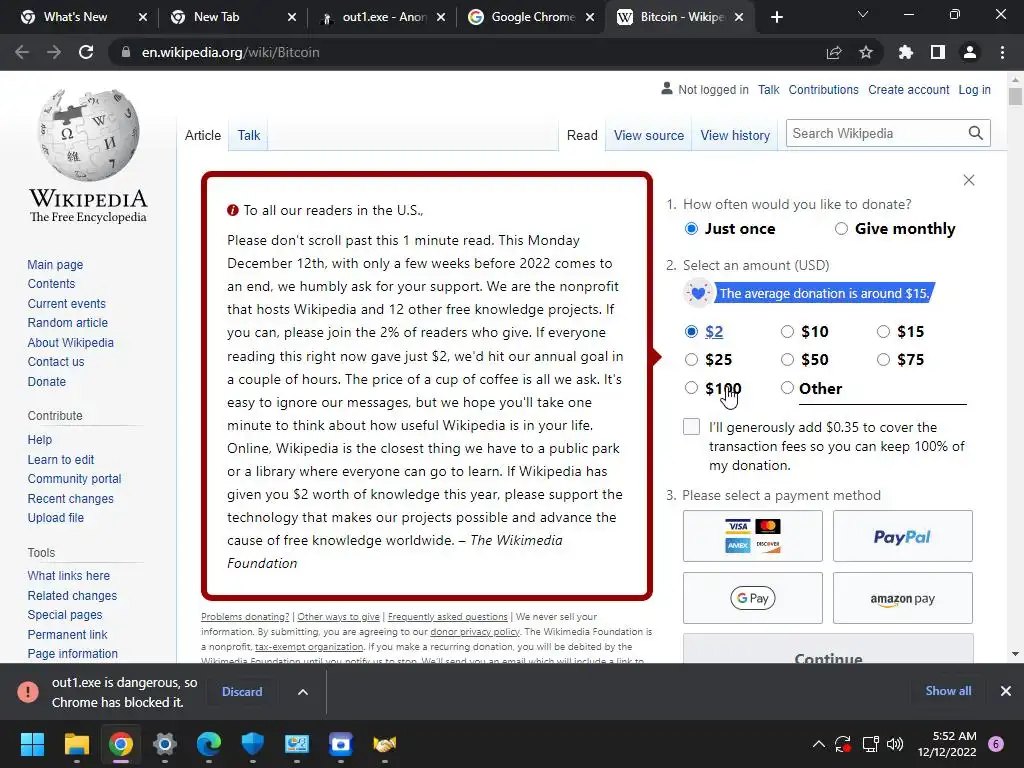Discard the blocked out1.exe download
Screen dimensions: 1024x768
[x=242, y=692]
